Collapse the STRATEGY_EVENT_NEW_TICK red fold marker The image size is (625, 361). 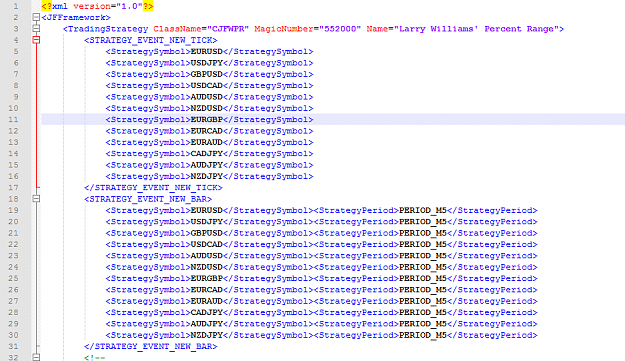pos(36,40)
